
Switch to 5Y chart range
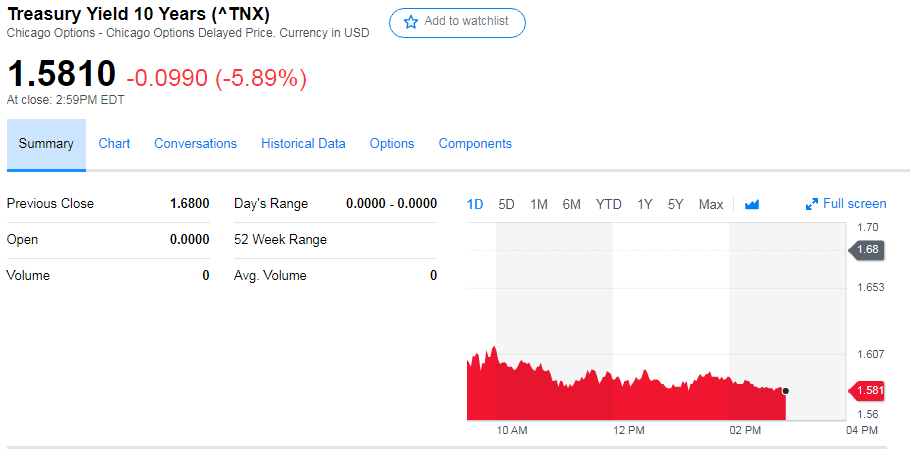pos(676,204)
